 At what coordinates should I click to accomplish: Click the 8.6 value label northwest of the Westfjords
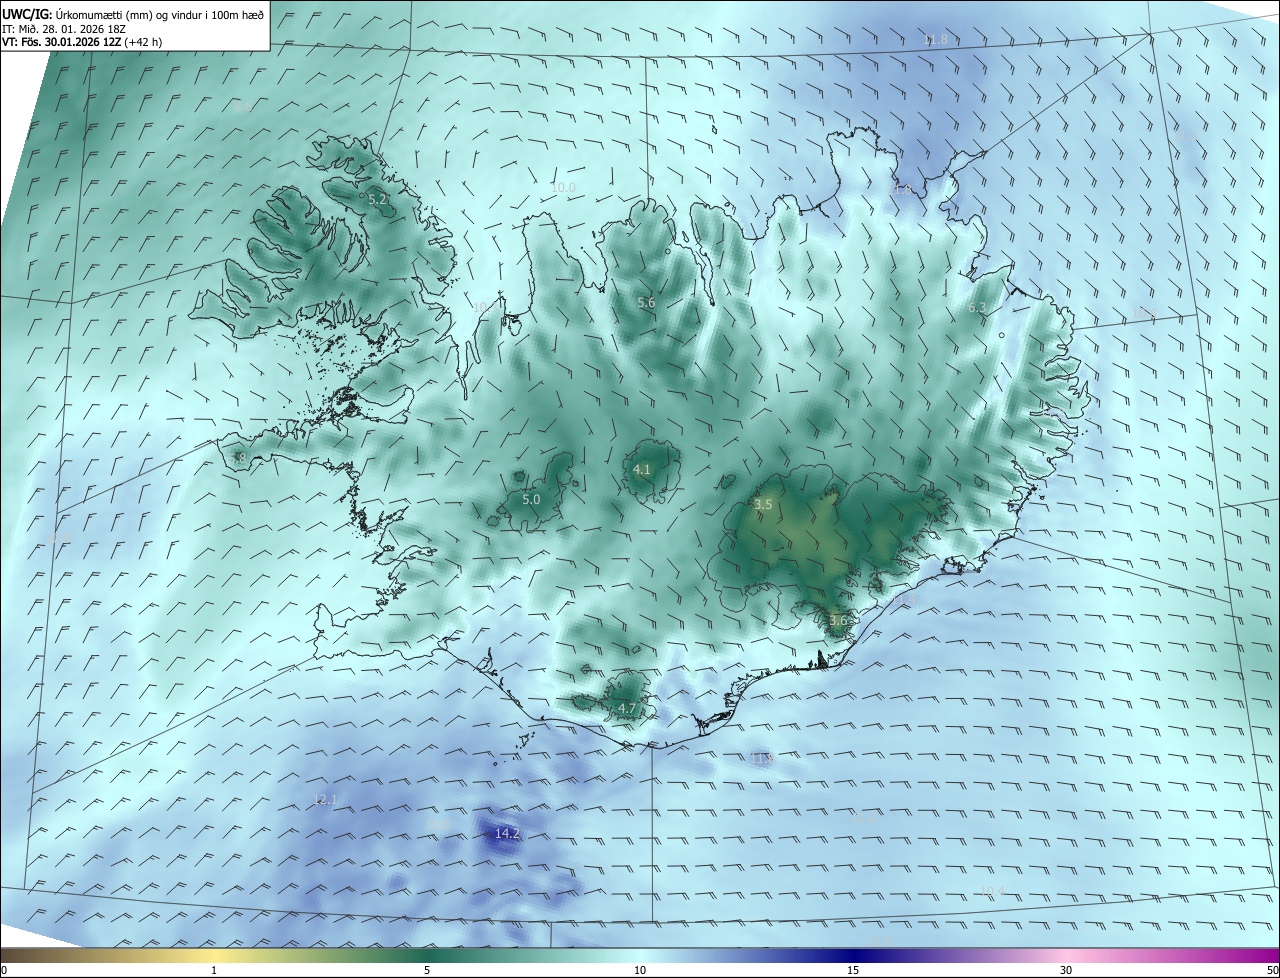pyautogui.click(x=243, y=106)
